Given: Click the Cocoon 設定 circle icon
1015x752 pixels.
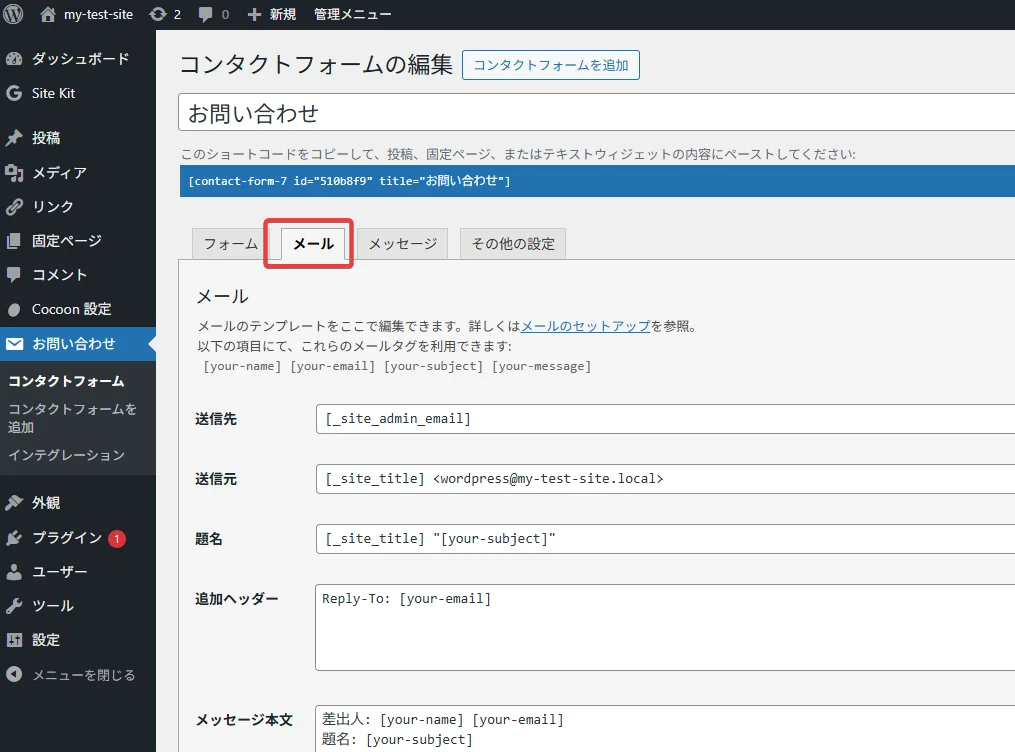Looking at the screenshot, I should click(14, 309).
